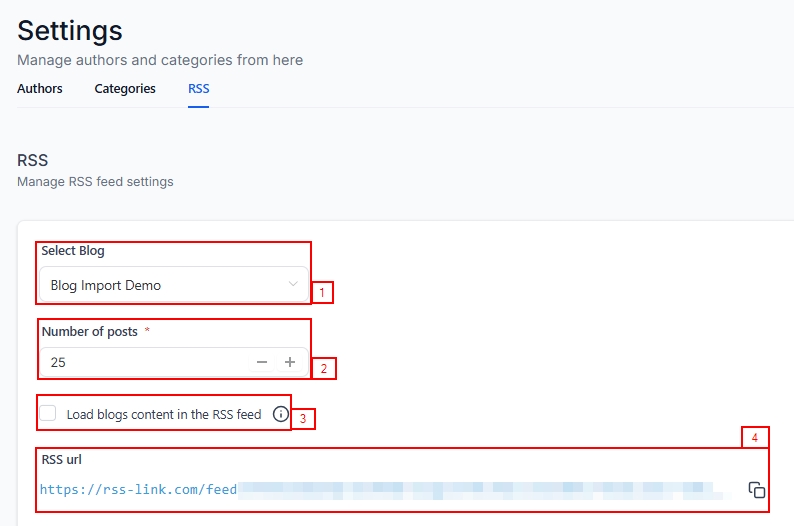Copy the RSS url to clipboard
This screenshot has width=794, height=526.
pos(757,490)
